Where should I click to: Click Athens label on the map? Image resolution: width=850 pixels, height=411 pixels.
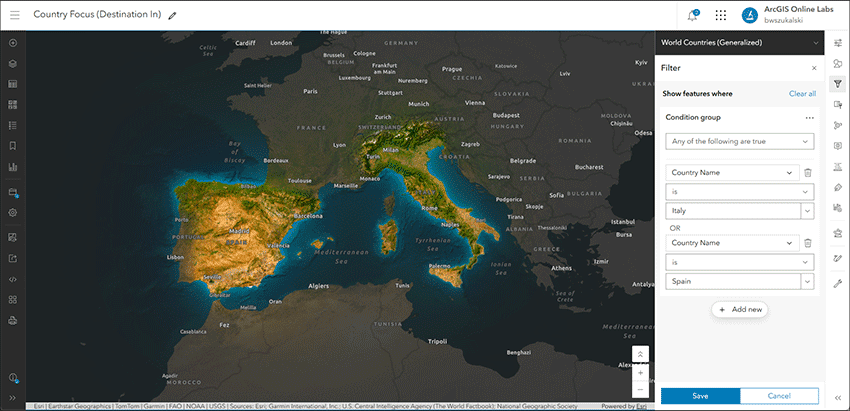coord(561,268)
